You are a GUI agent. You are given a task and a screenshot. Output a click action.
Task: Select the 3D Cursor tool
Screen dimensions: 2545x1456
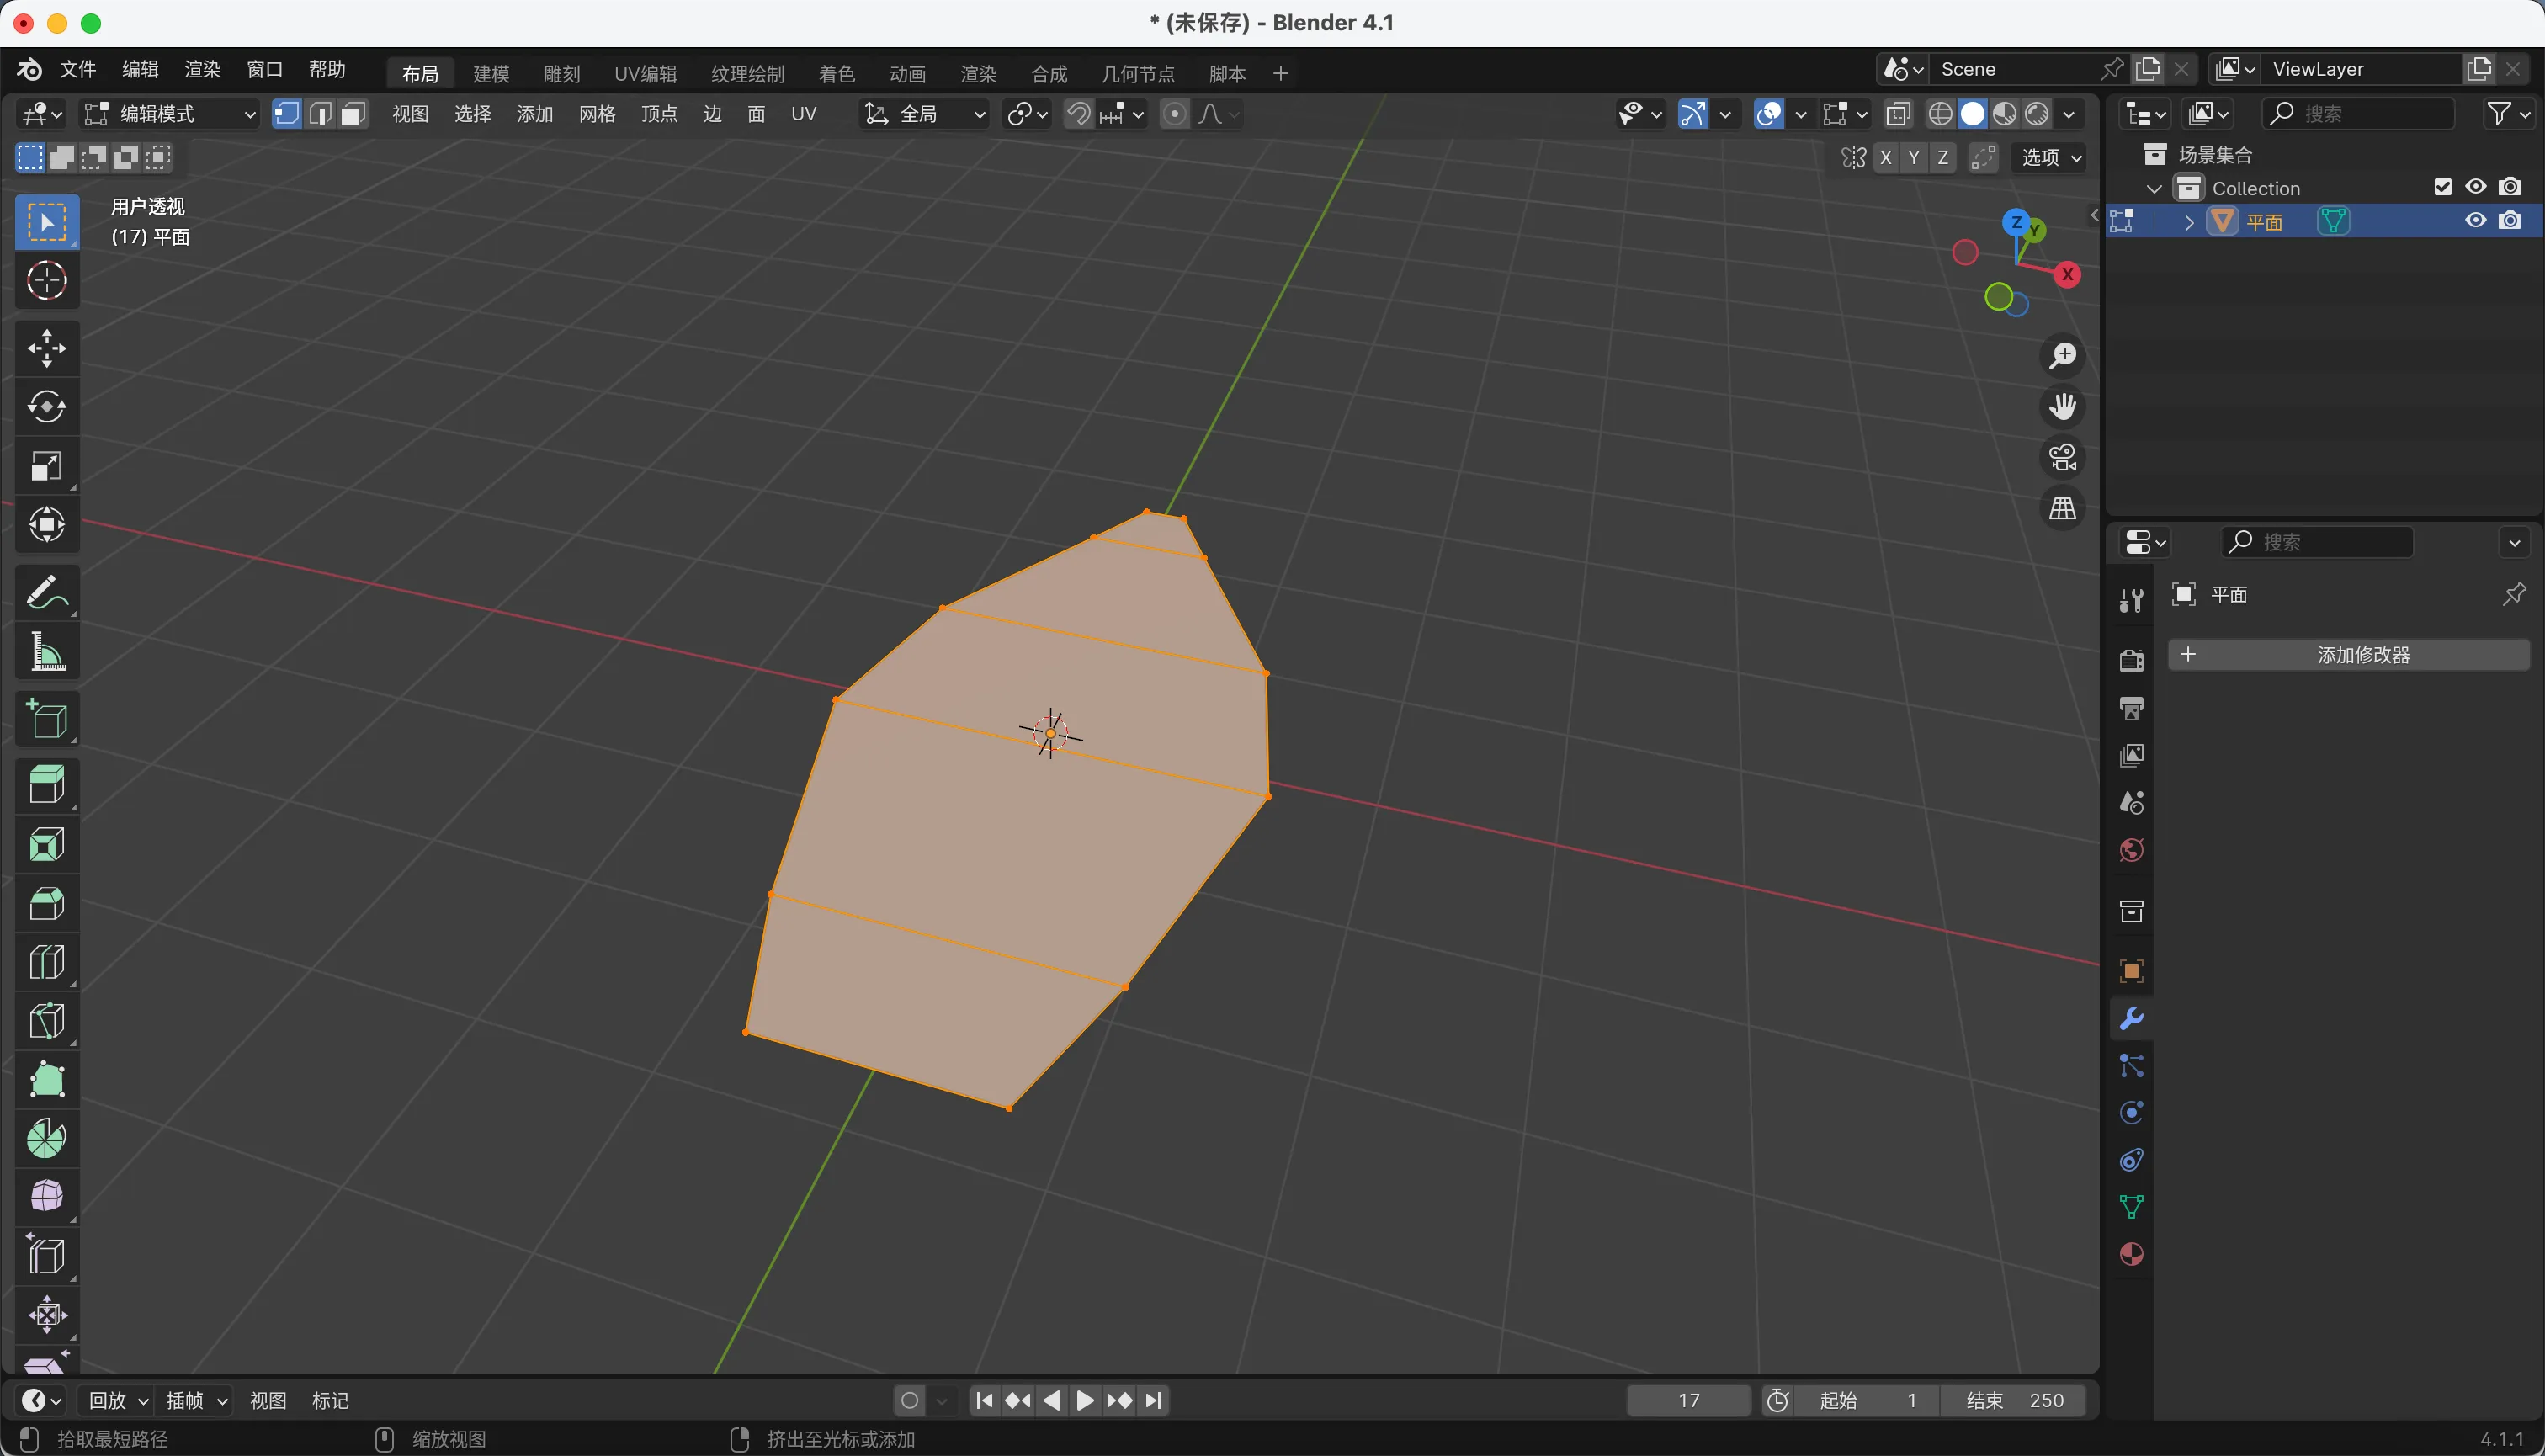coord(46,281)
